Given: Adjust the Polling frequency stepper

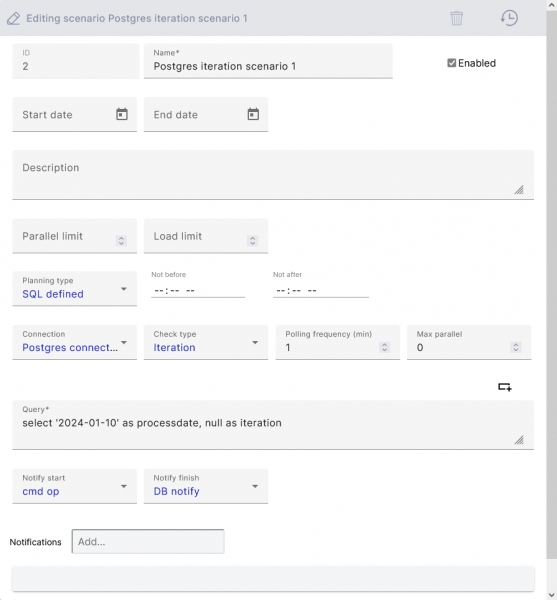Looking at the screenshot, I should (x=384, y=347).
